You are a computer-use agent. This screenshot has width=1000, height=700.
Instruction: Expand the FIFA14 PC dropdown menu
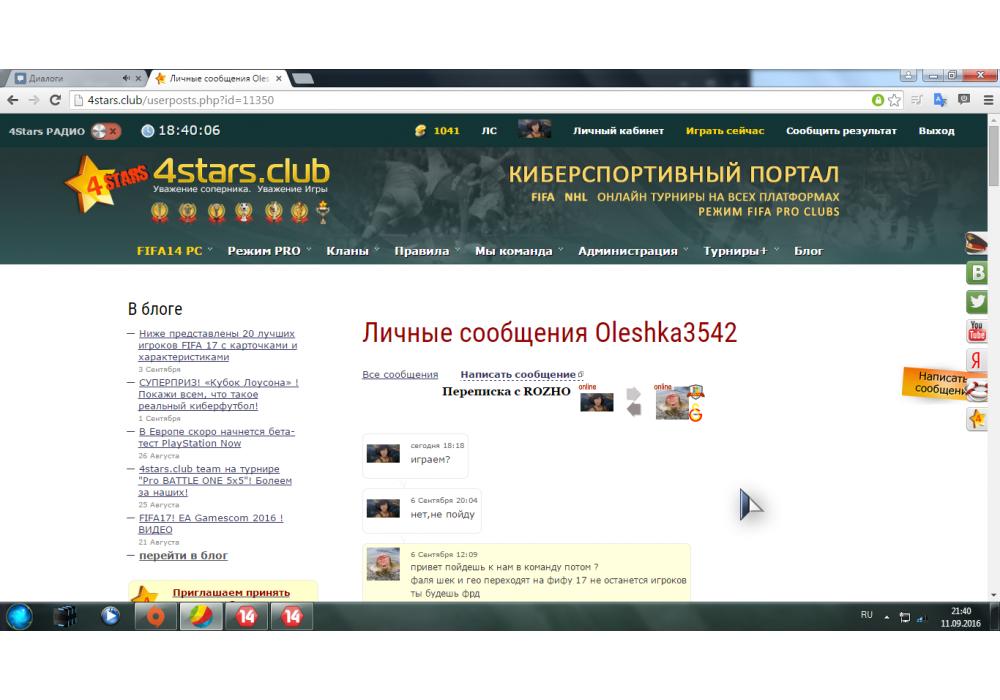[174, 251]
